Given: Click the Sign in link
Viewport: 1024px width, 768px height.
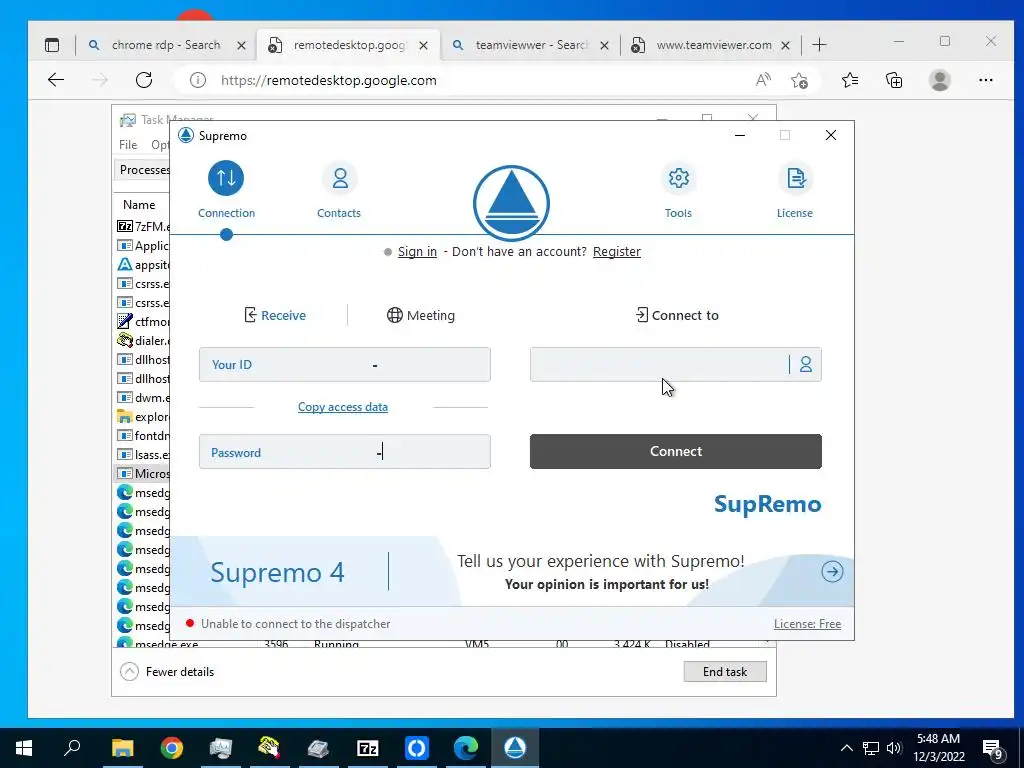Looking at the screenshot, I should pos(417,251).
